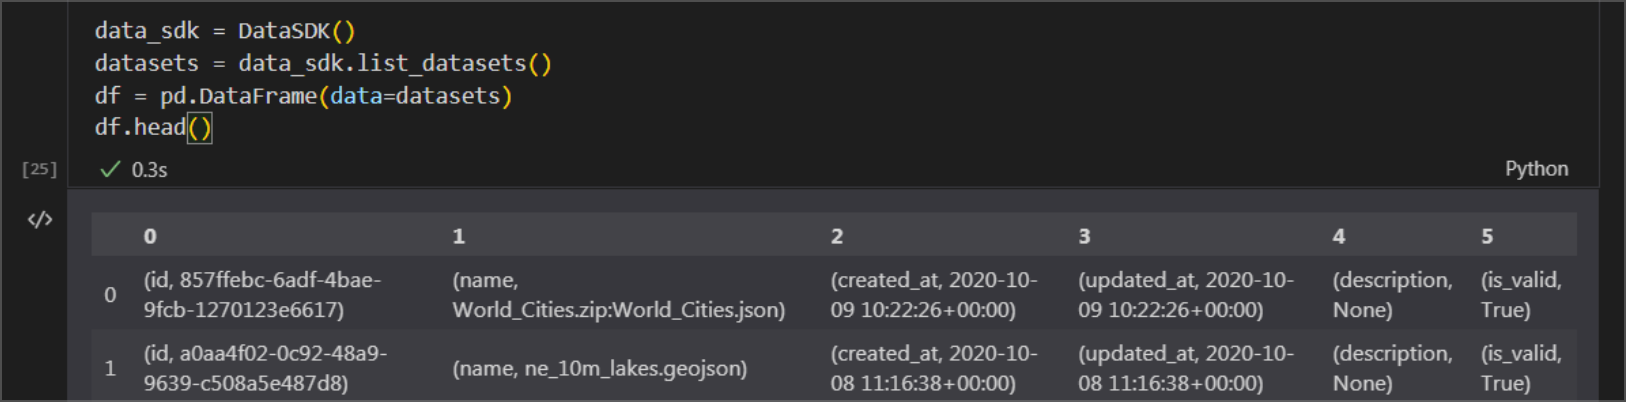Click the output mimetype change icon

click(x=40, y=220)
